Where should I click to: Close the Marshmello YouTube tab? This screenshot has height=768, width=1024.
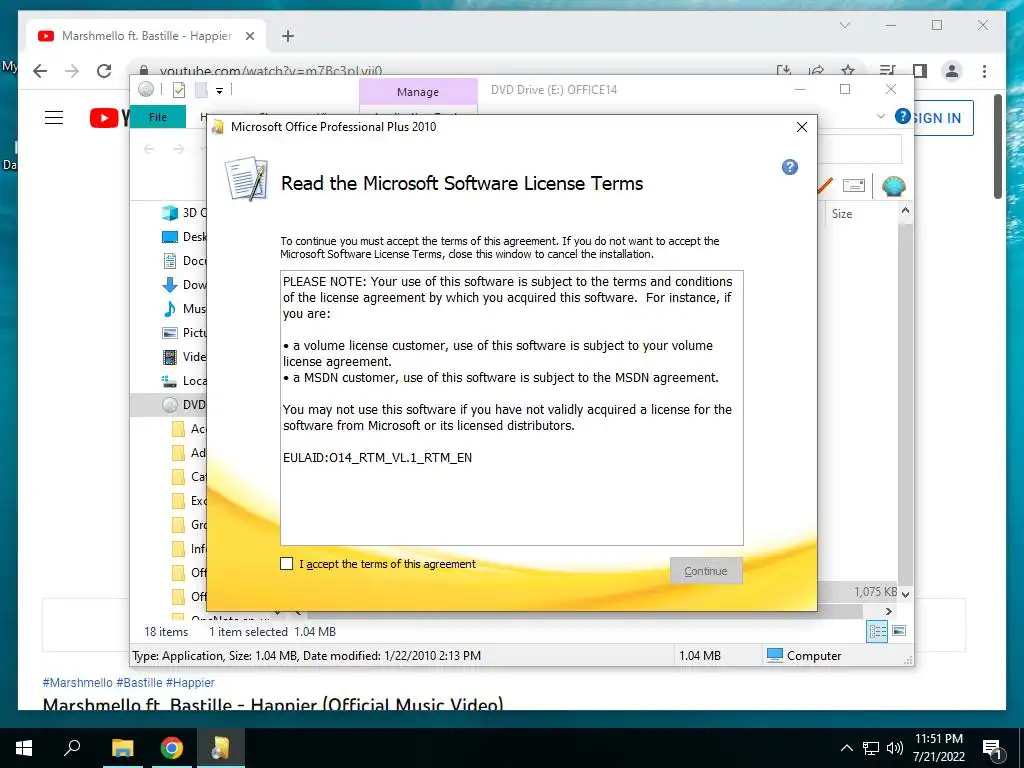[x=249, y=36]
